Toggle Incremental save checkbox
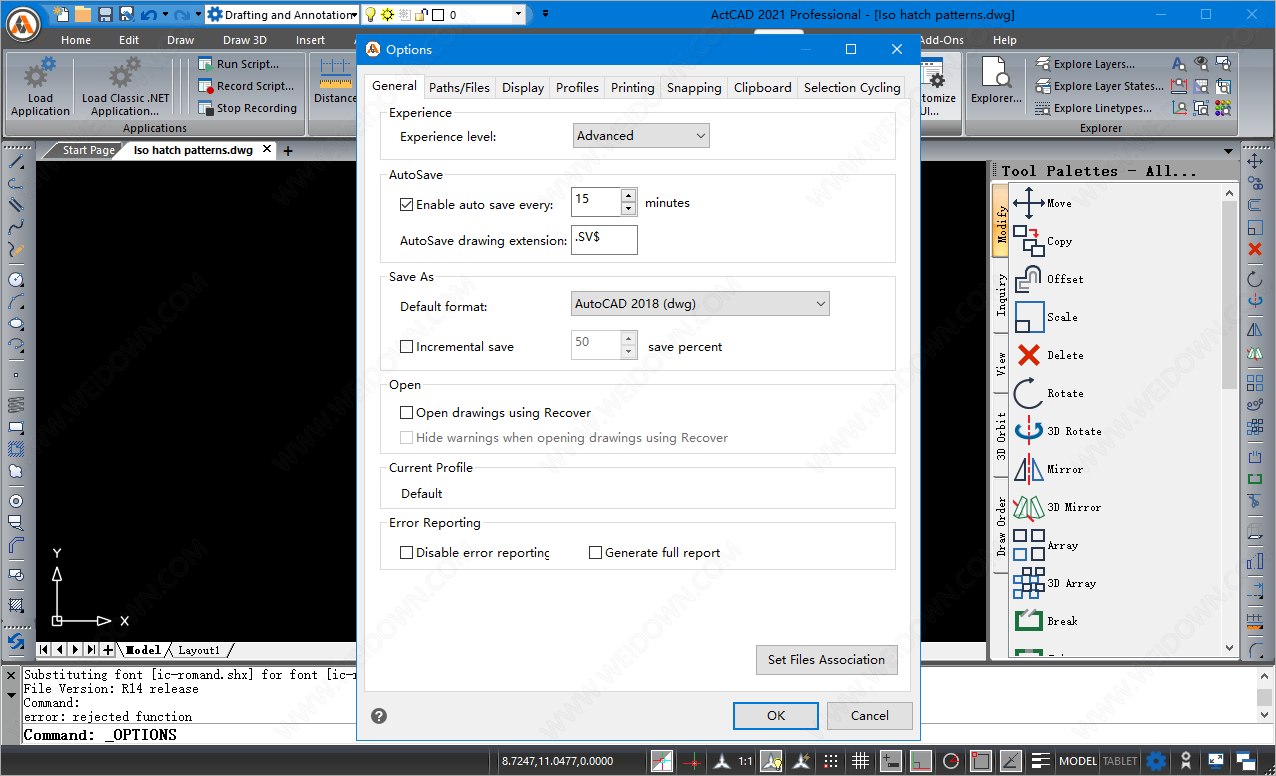1276x776 pixels. [406, 347]
